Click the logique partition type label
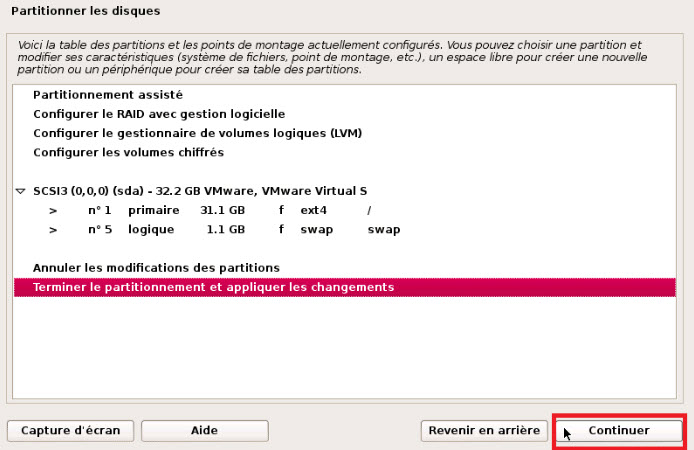The image size is (694, 450). [x=151, y=230]
